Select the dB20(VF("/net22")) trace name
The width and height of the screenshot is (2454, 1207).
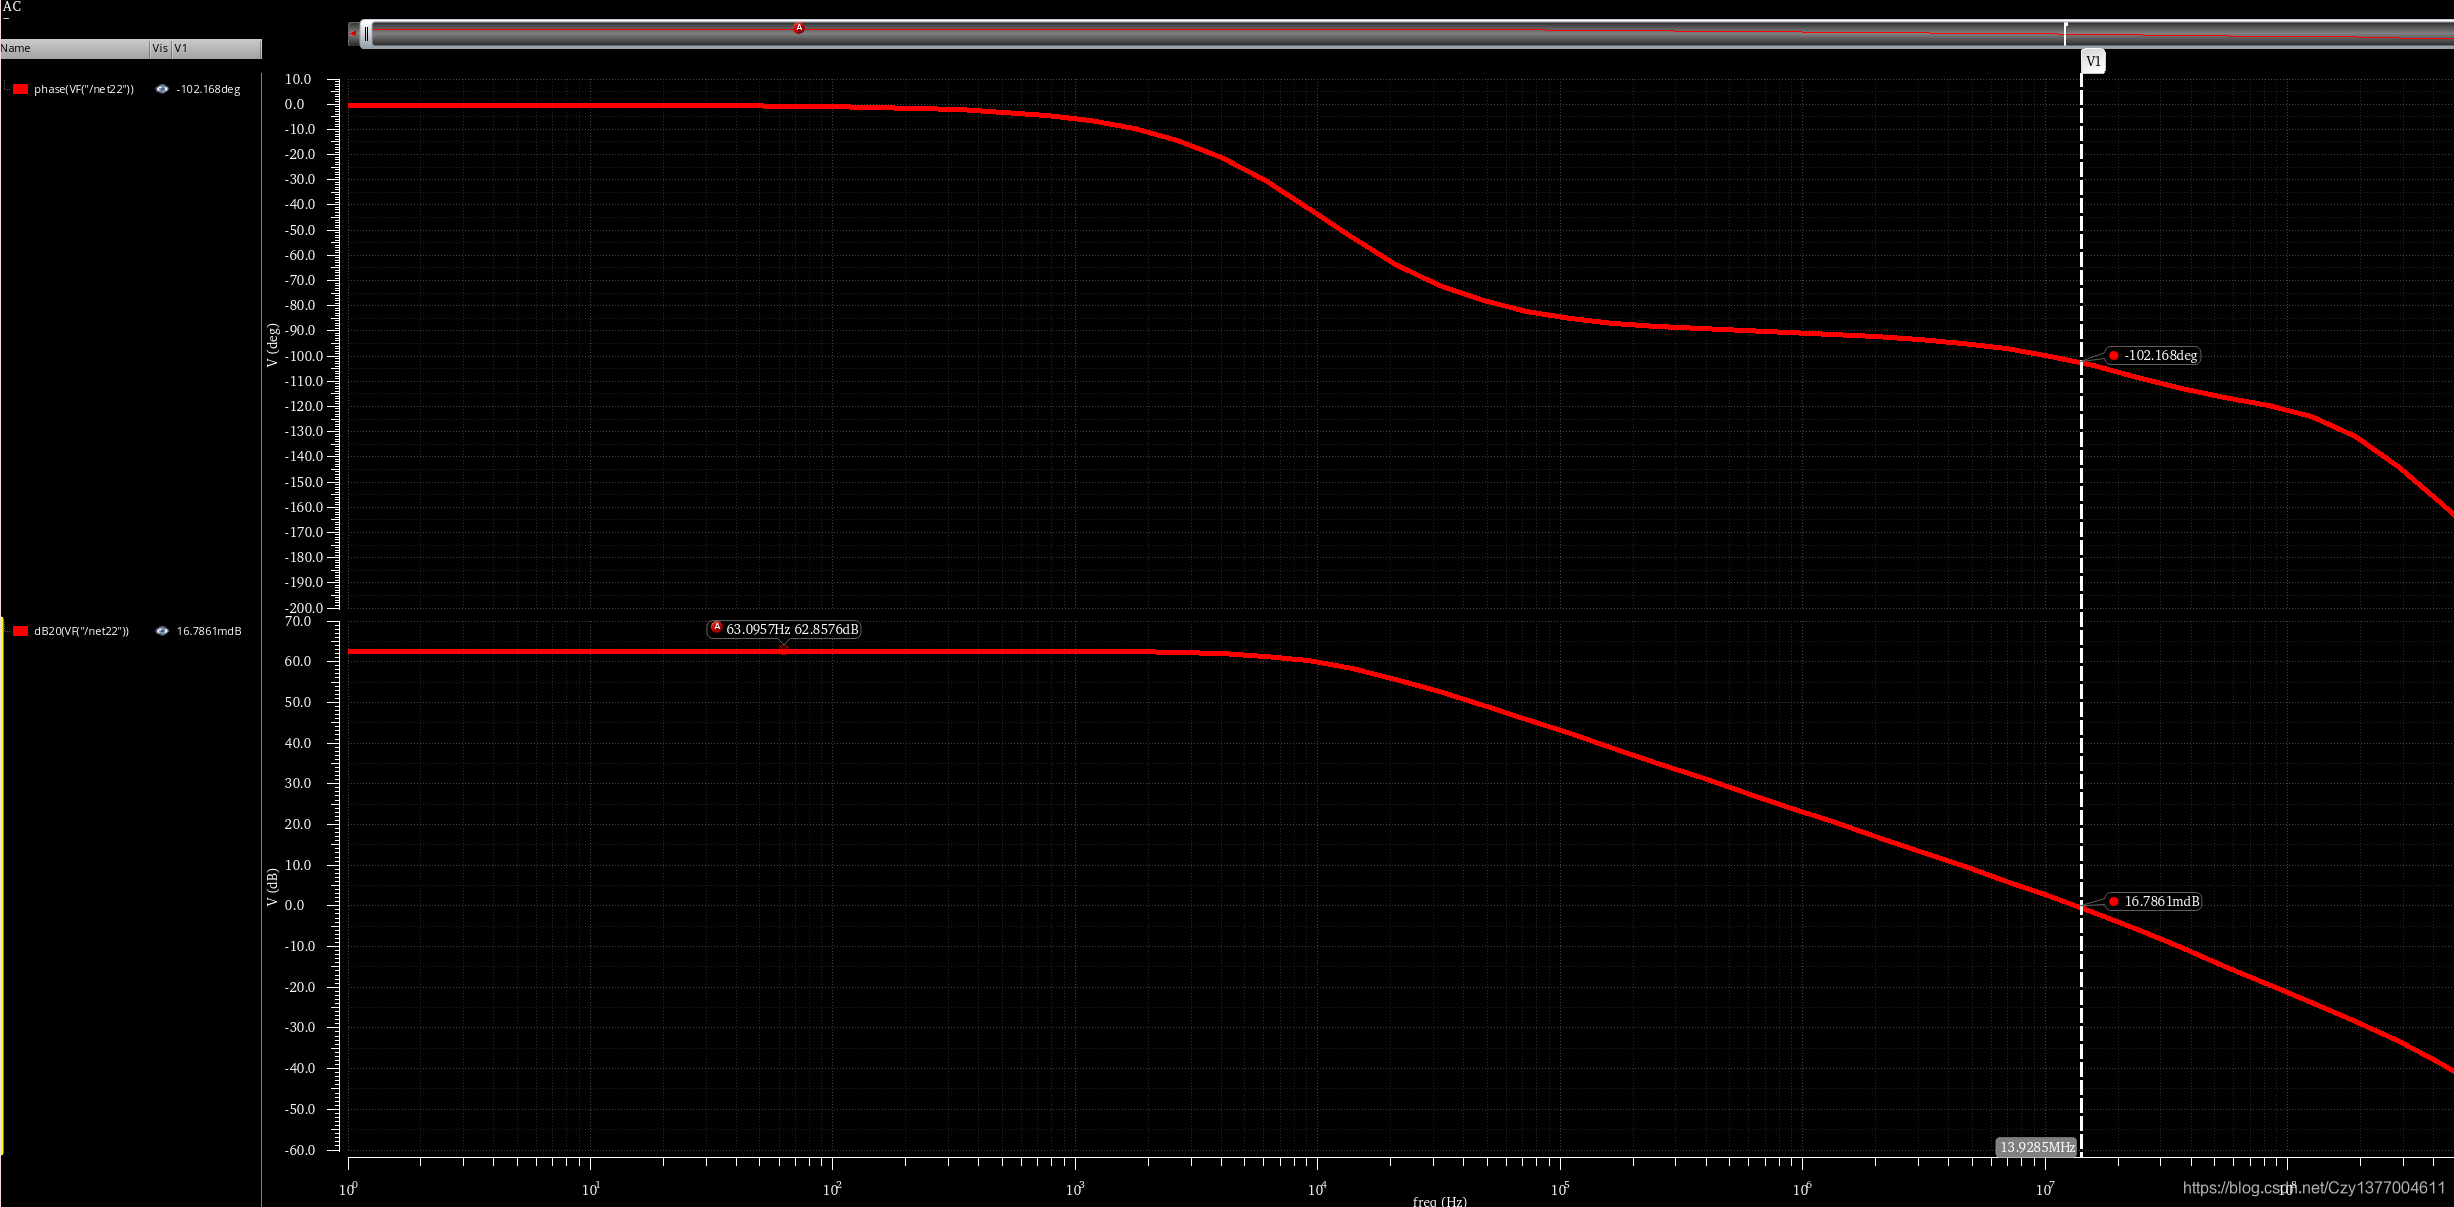click(81, 631)
